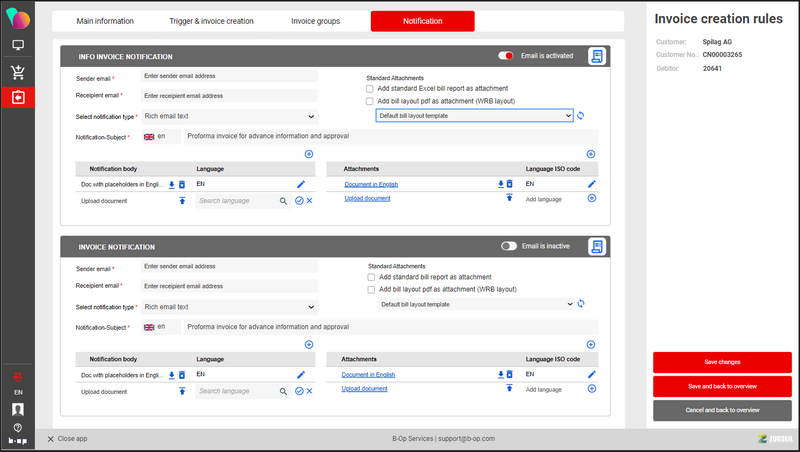Check Add standard Excel bill report as attachment
800x452 pixels.
click(x=369, y=89)
